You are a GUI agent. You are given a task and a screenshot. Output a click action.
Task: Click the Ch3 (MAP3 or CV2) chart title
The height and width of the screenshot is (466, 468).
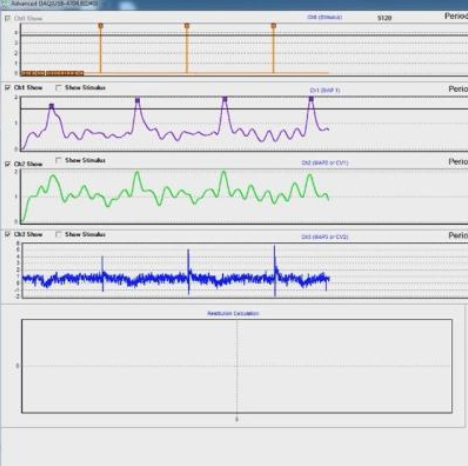point(325,237)
